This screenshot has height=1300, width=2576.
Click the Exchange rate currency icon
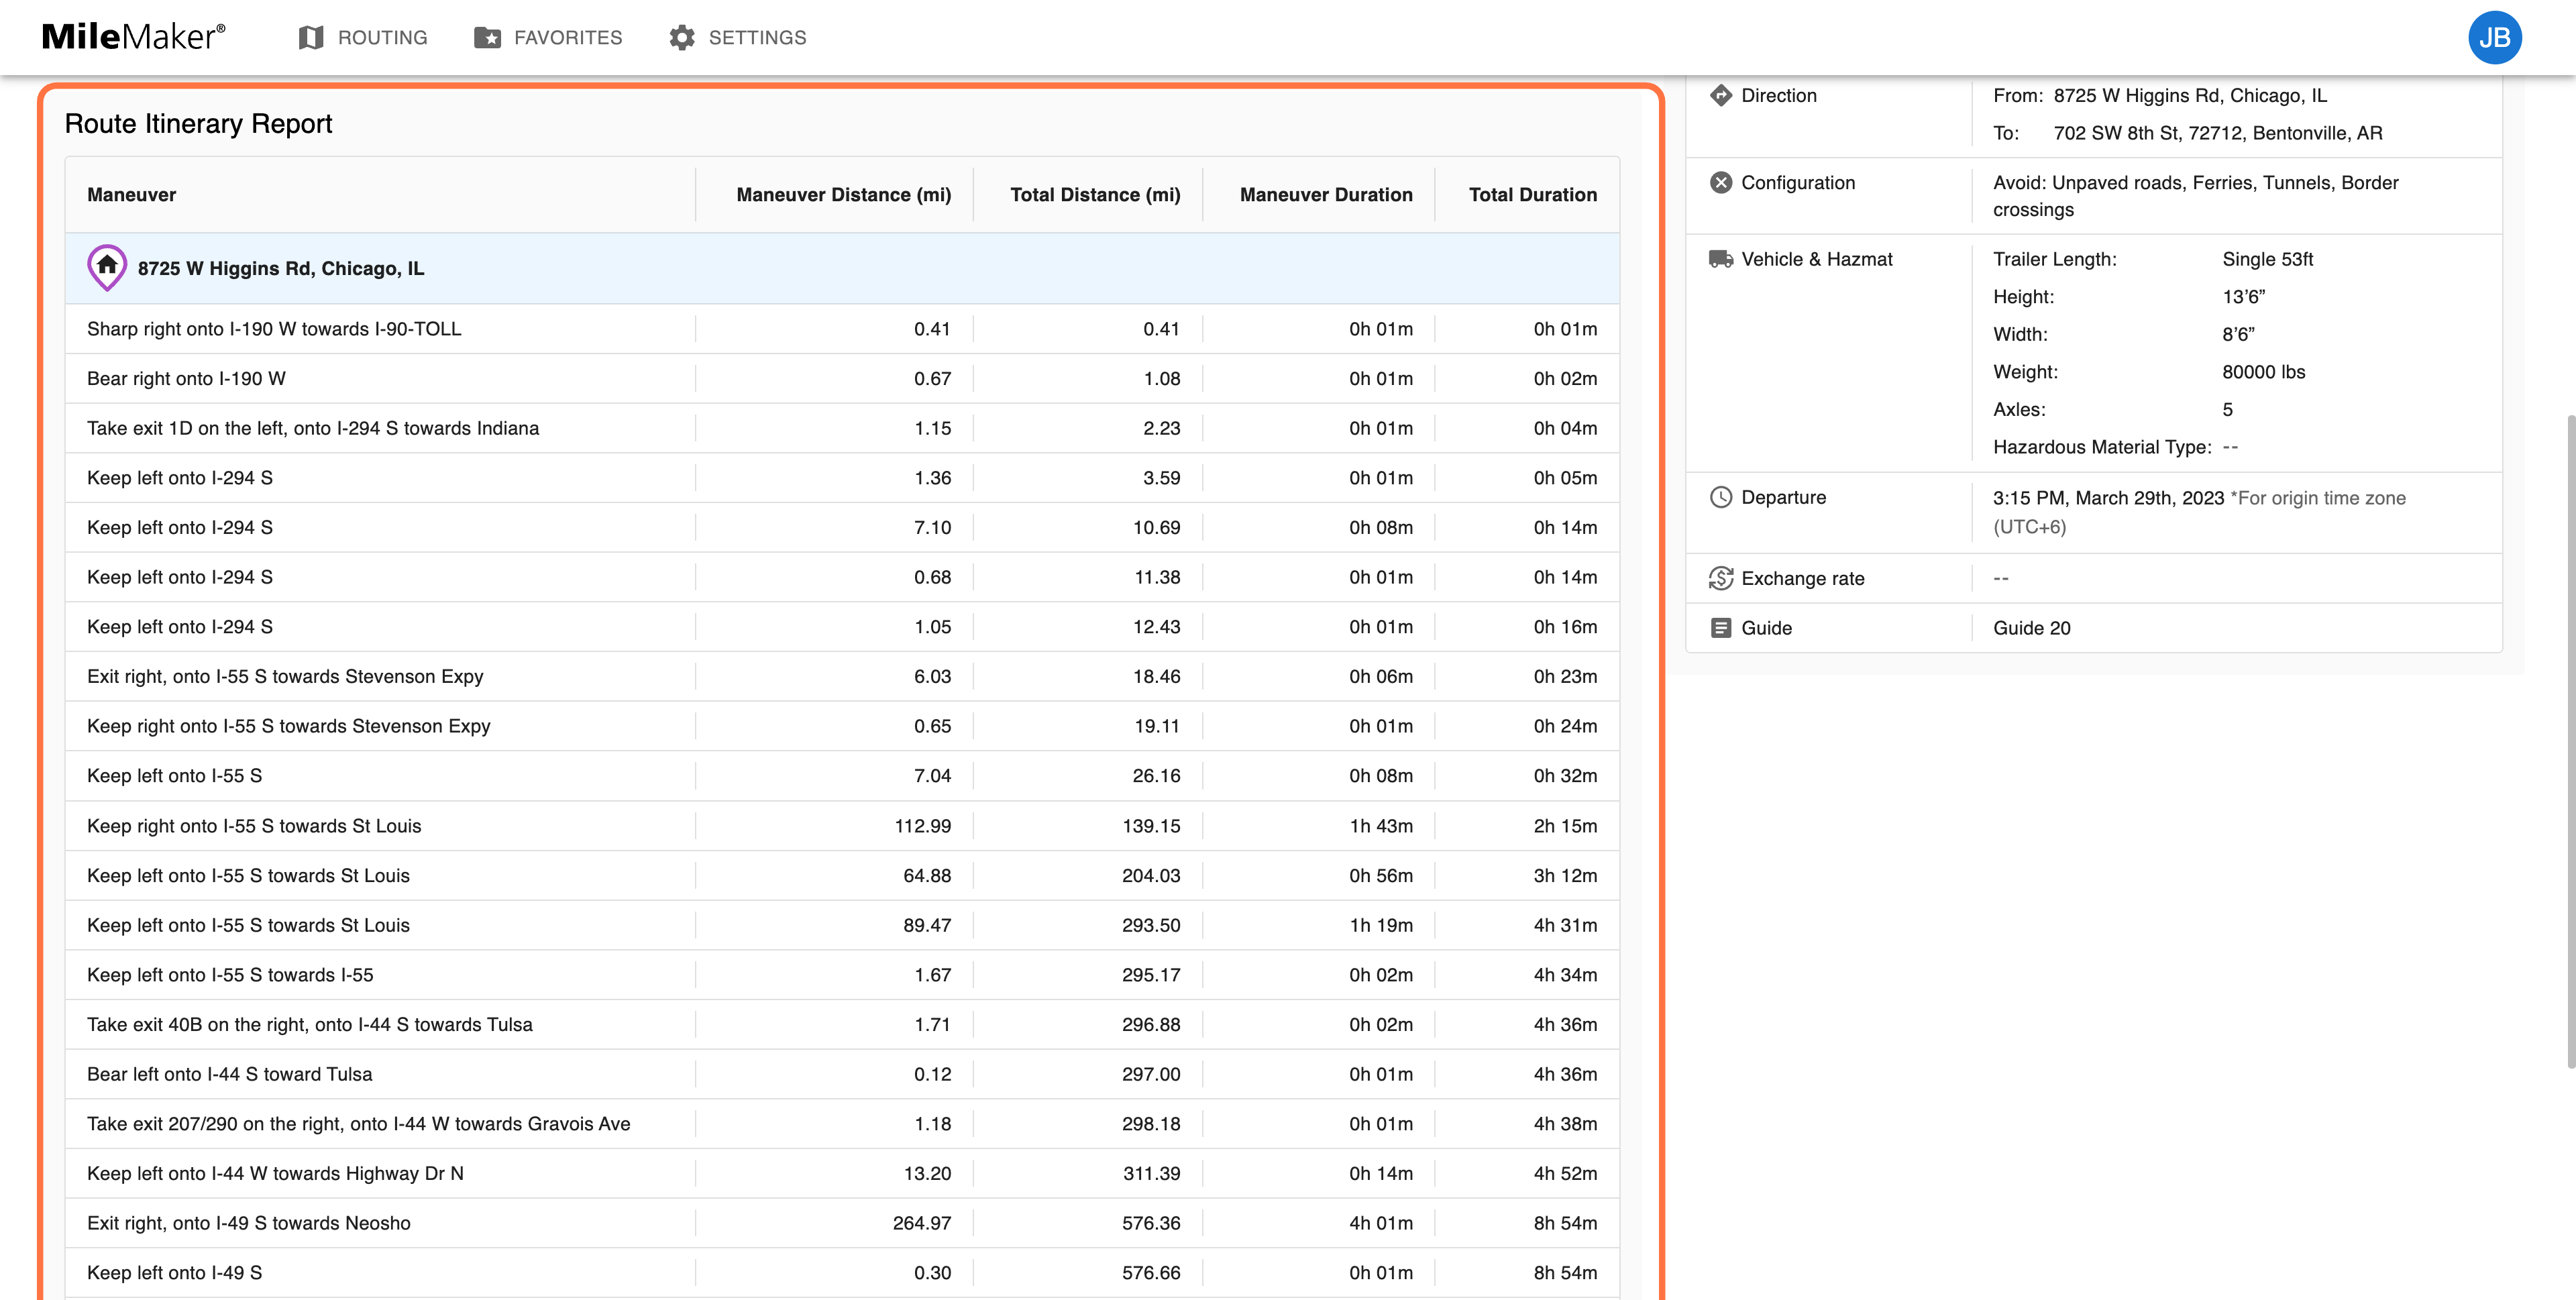(x=1720, y=578)
